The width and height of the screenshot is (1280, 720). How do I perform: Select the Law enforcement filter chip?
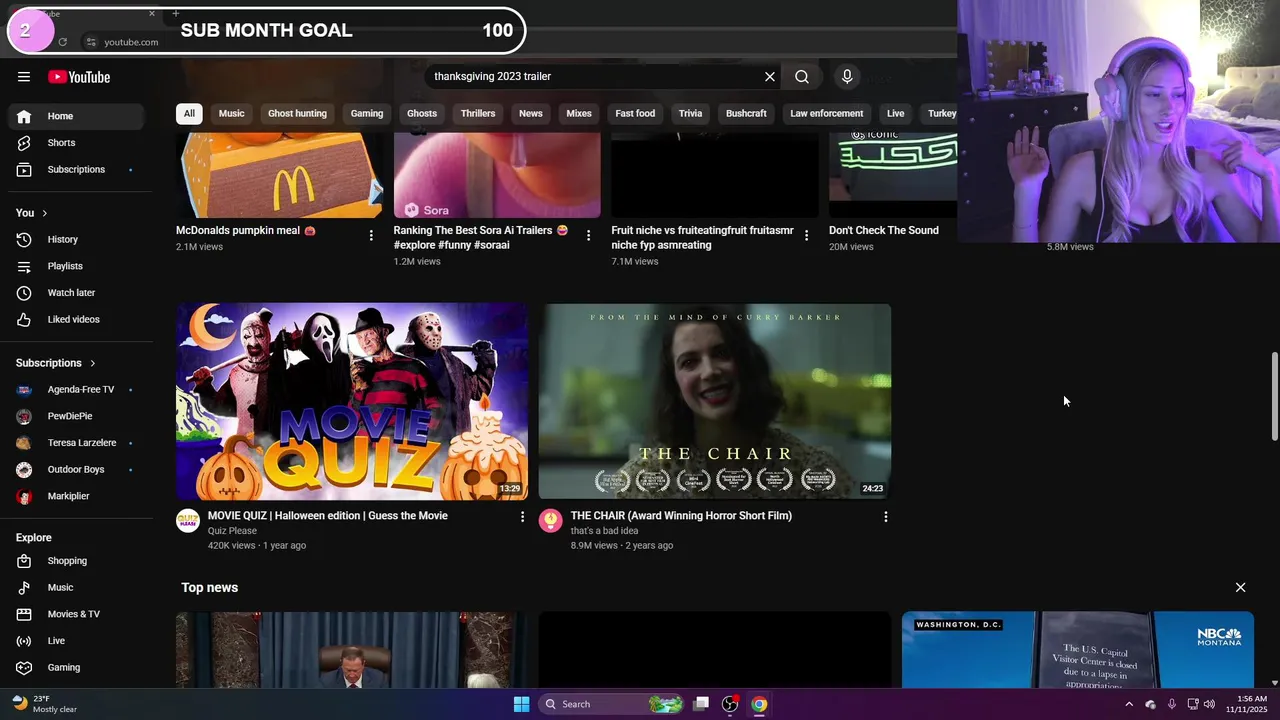[x=827, y=113]
